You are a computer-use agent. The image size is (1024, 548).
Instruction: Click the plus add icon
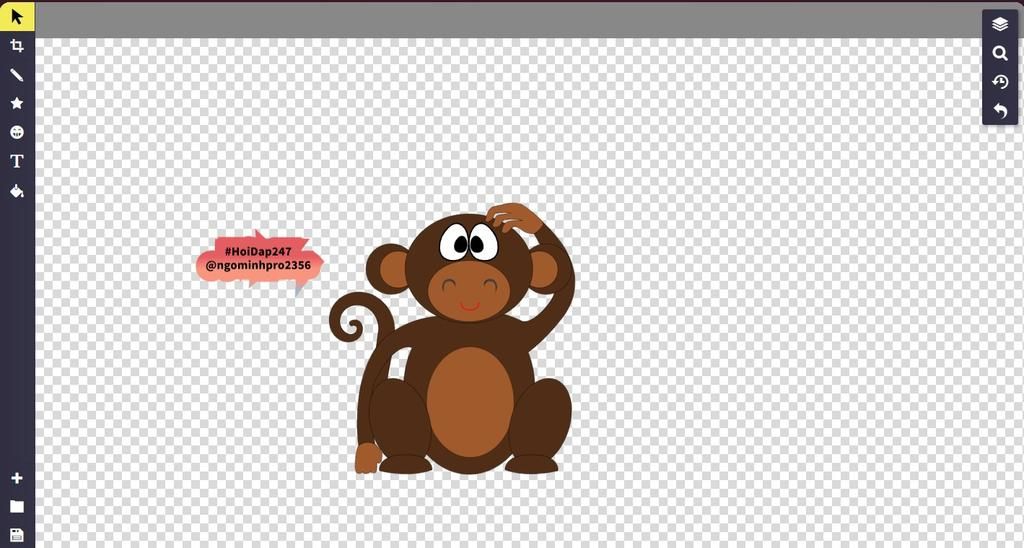pyautogui.click(x=17, y=478)
